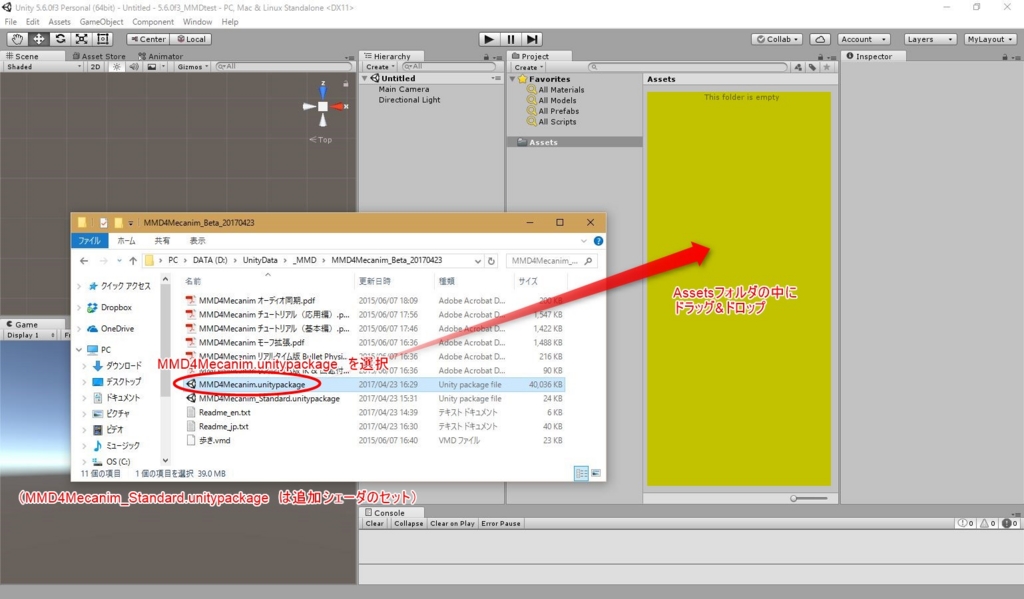Select Readme_en.txt in Explorer

[x=224, y=412]
